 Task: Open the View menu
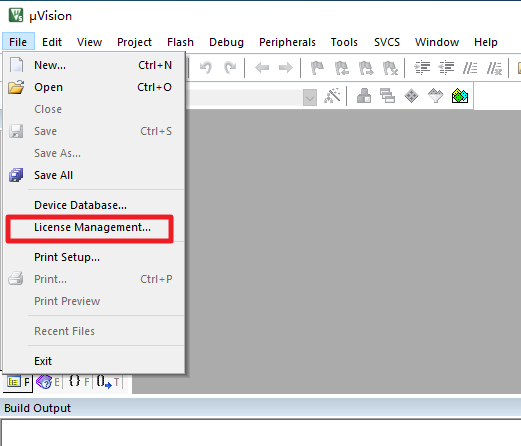click(89, 42)
